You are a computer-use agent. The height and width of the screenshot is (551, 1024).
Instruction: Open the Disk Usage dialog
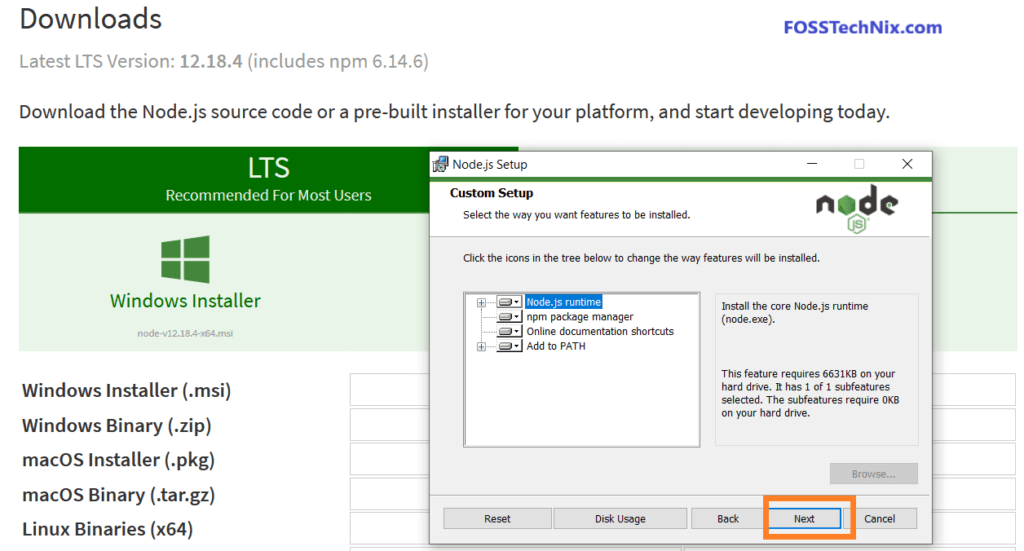(x=620, y=518)
